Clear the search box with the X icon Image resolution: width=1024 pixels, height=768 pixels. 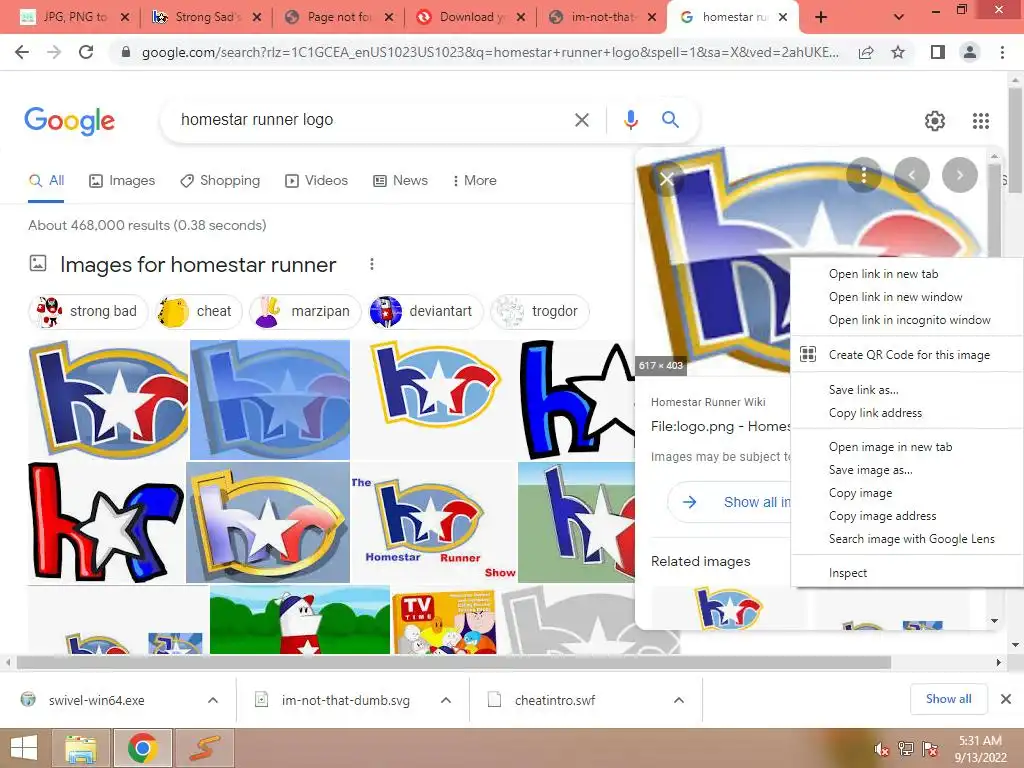[x=581, y=120]
